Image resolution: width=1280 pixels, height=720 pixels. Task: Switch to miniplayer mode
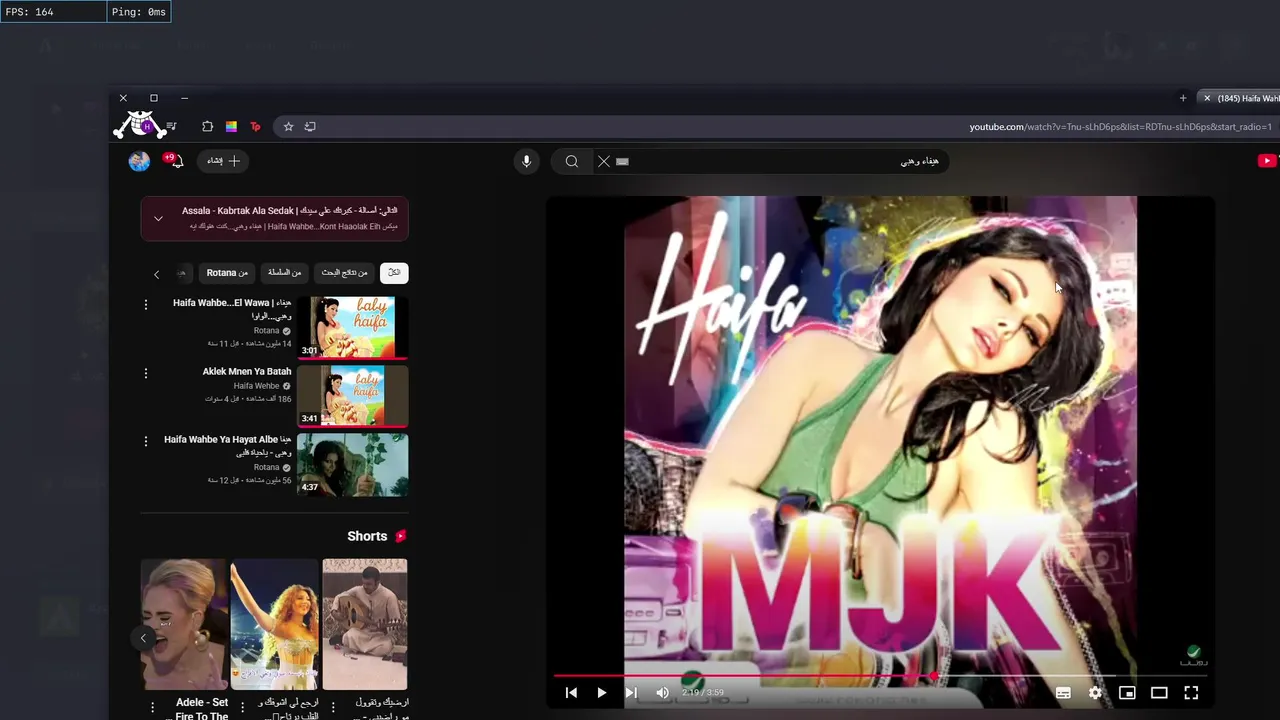click(1127, 692)
